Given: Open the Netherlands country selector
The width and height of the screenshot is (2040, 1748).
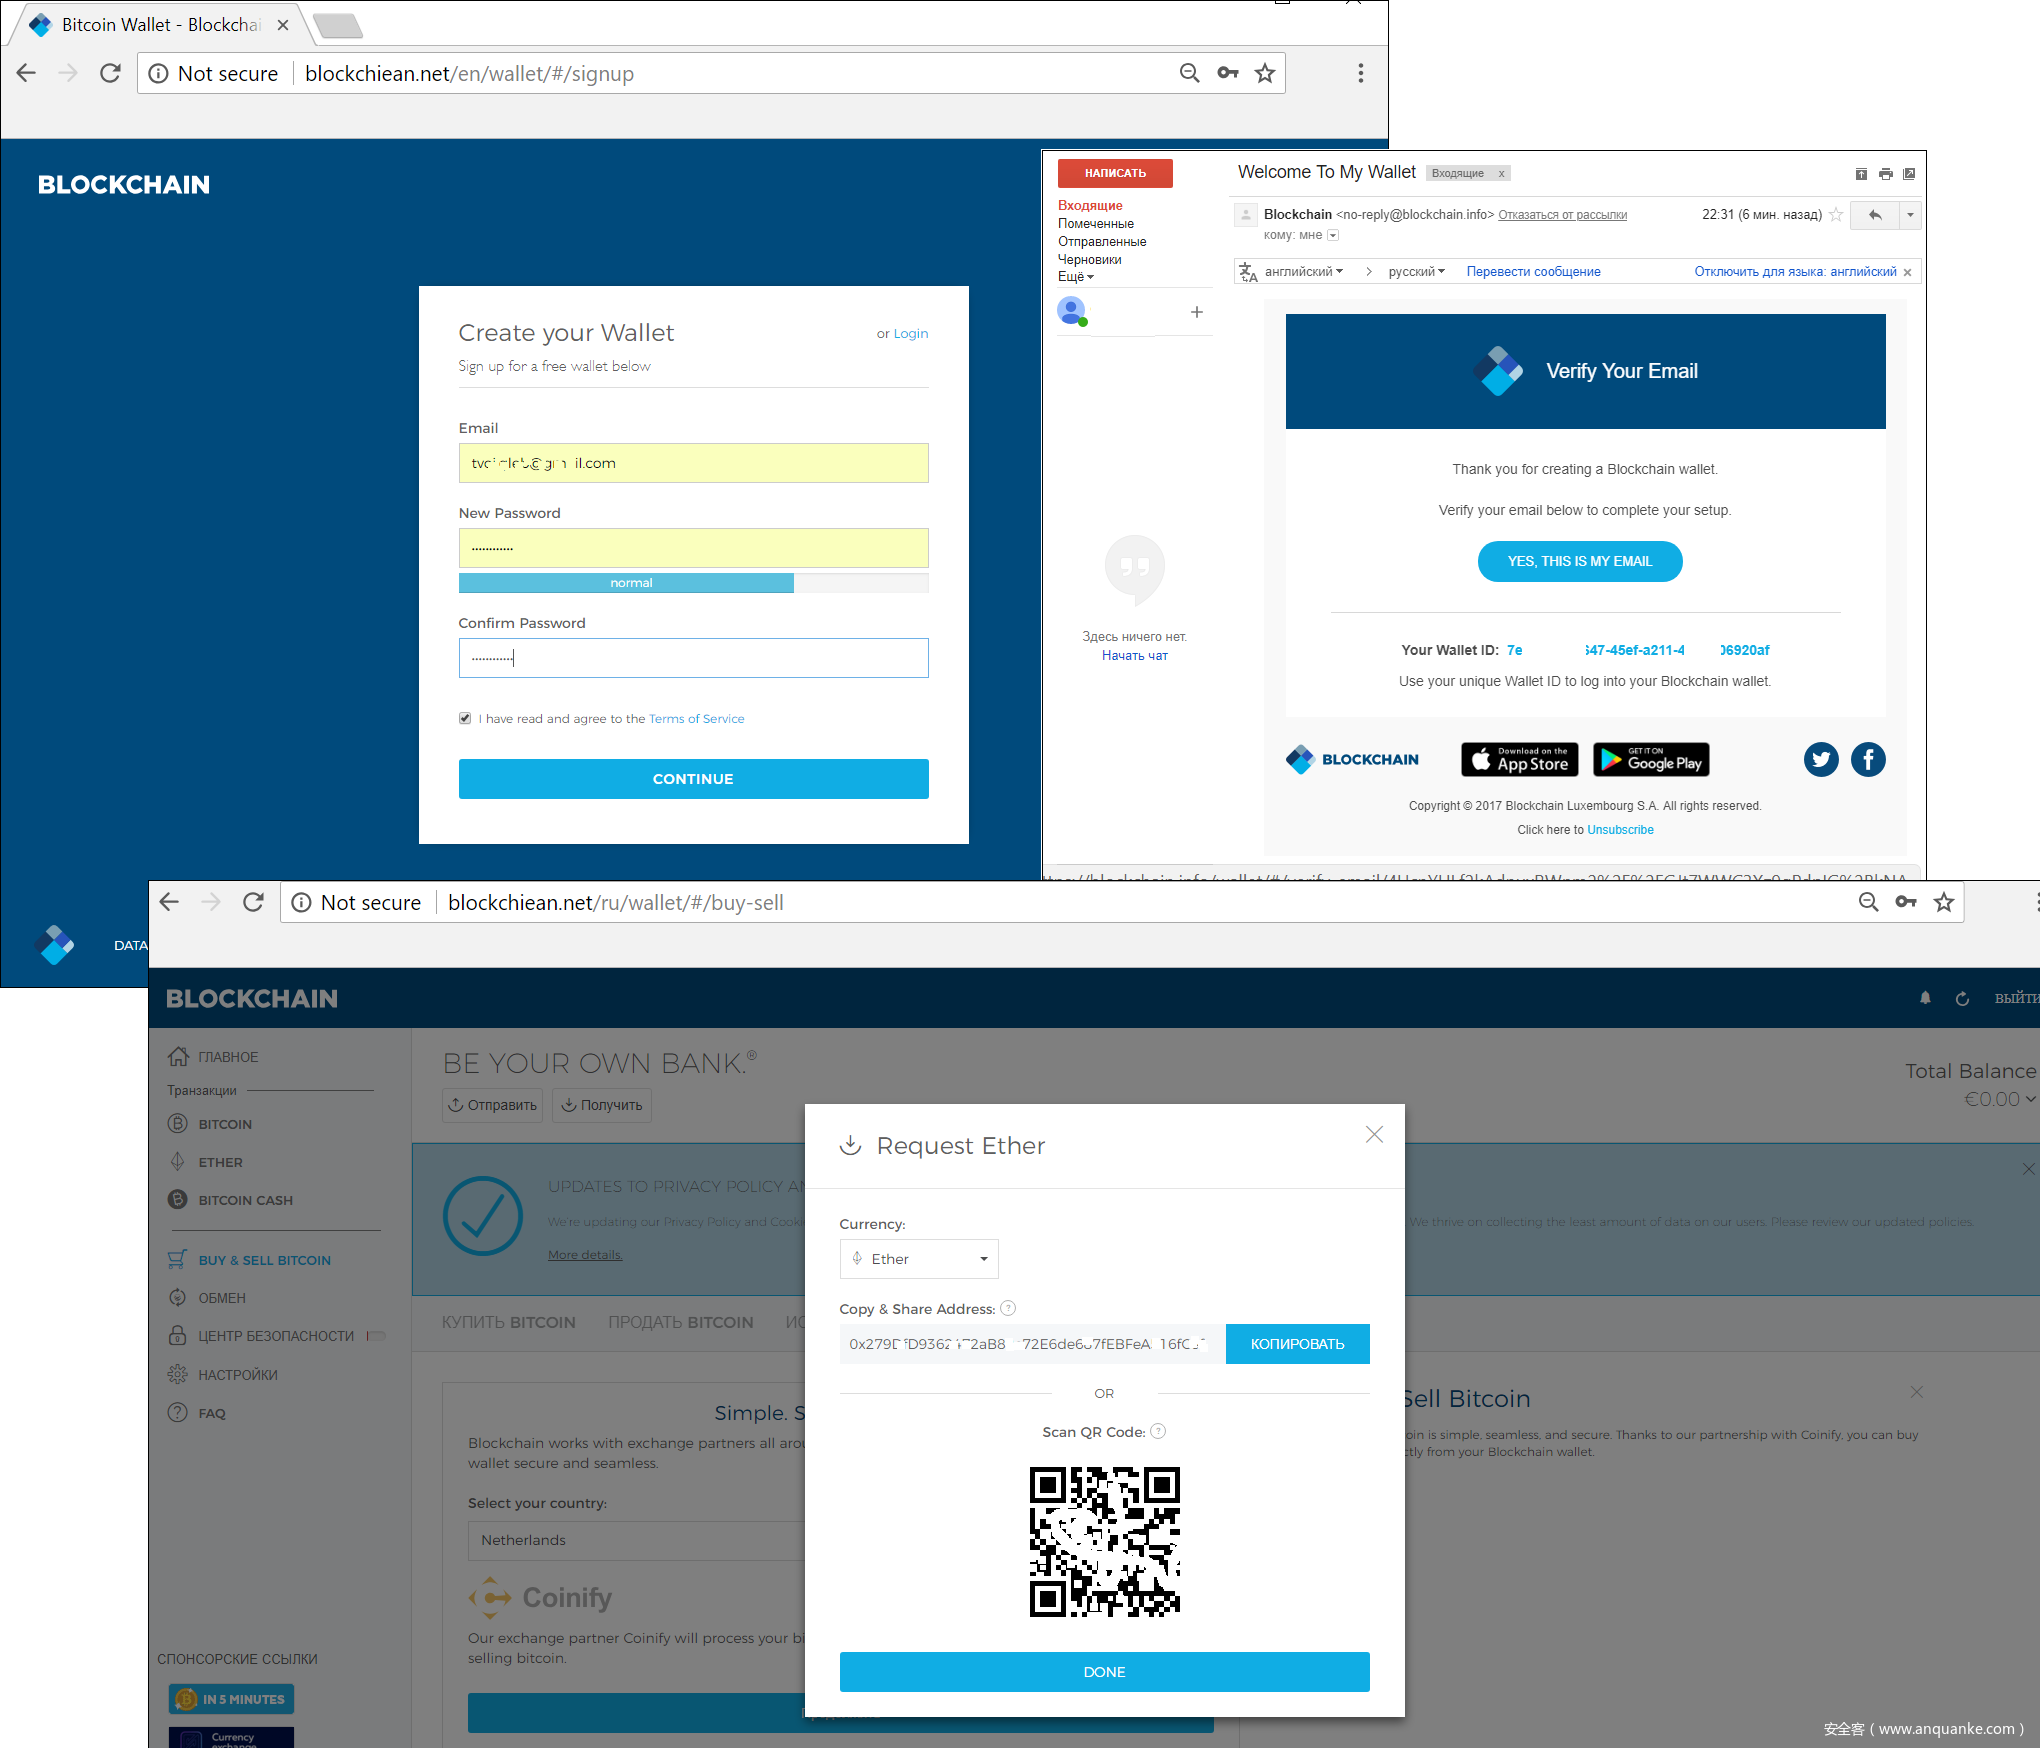Looking at the screenshot, I should pos(637,1540).
